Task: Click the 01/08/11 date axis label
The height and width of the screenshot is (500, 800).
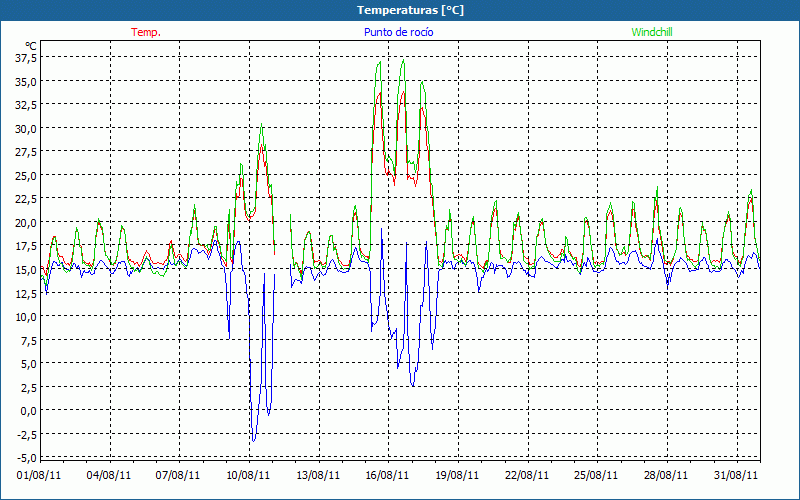Action: [x=39, y=475]
